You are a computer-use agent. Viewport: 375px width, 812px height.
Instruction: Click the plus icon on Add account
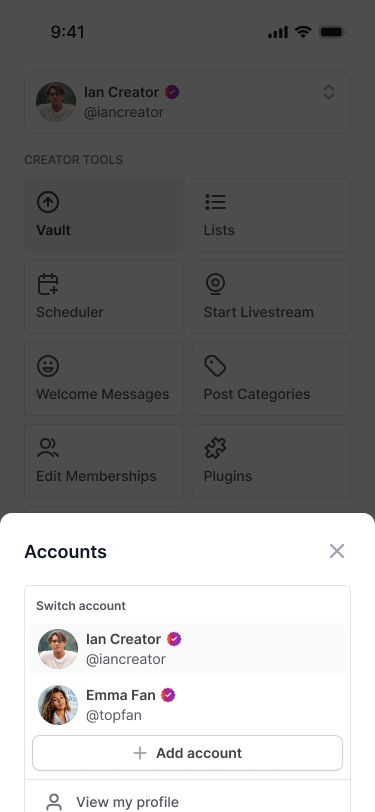tap(140, 753)
